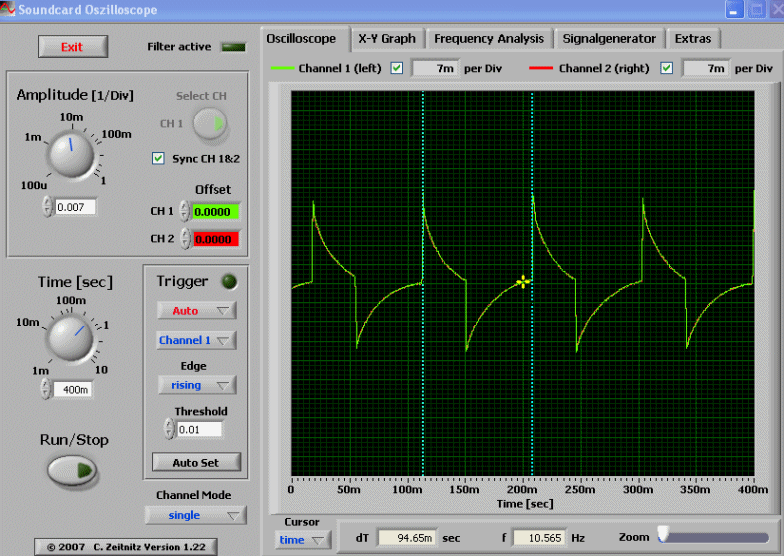
Task: Click the Filter active indicator LED
Action: click(234, 48)
